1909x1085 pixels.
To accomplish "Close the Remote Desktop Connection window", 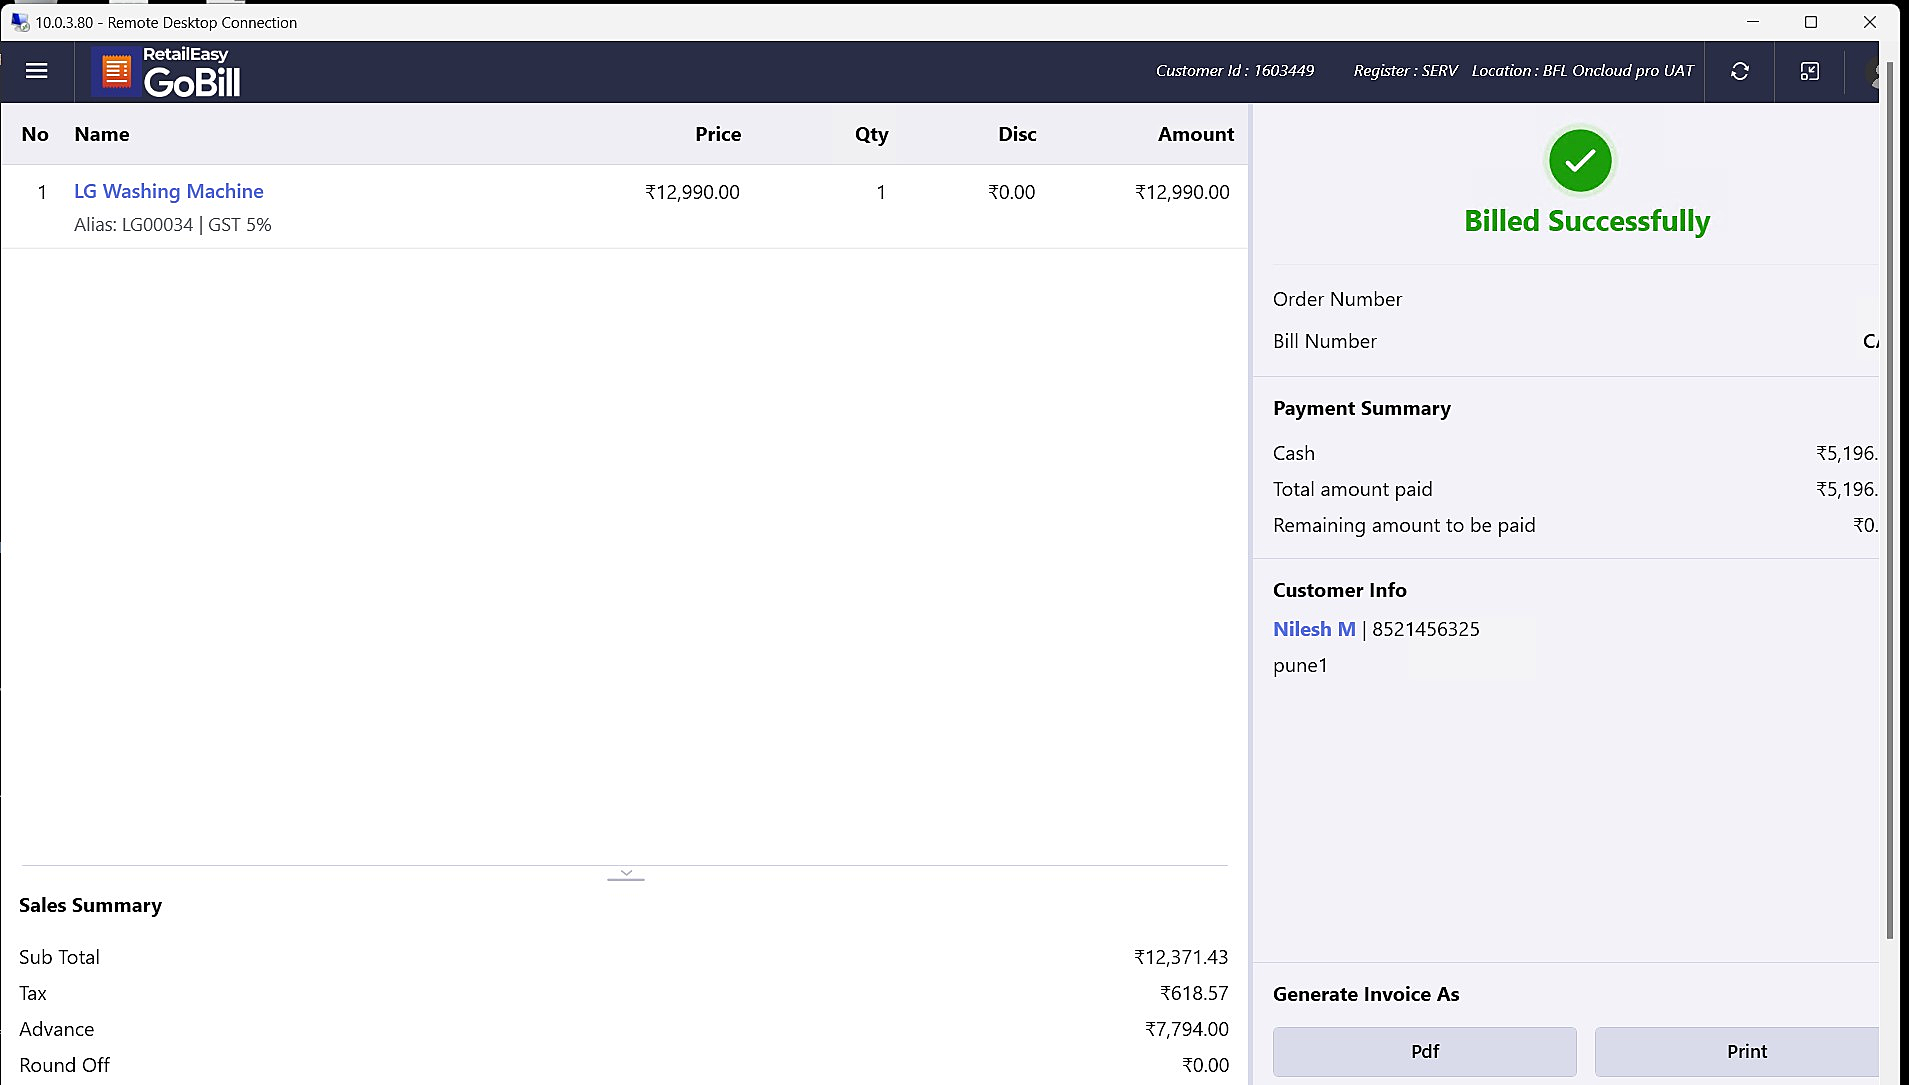I will click(x=1869, y=22).
